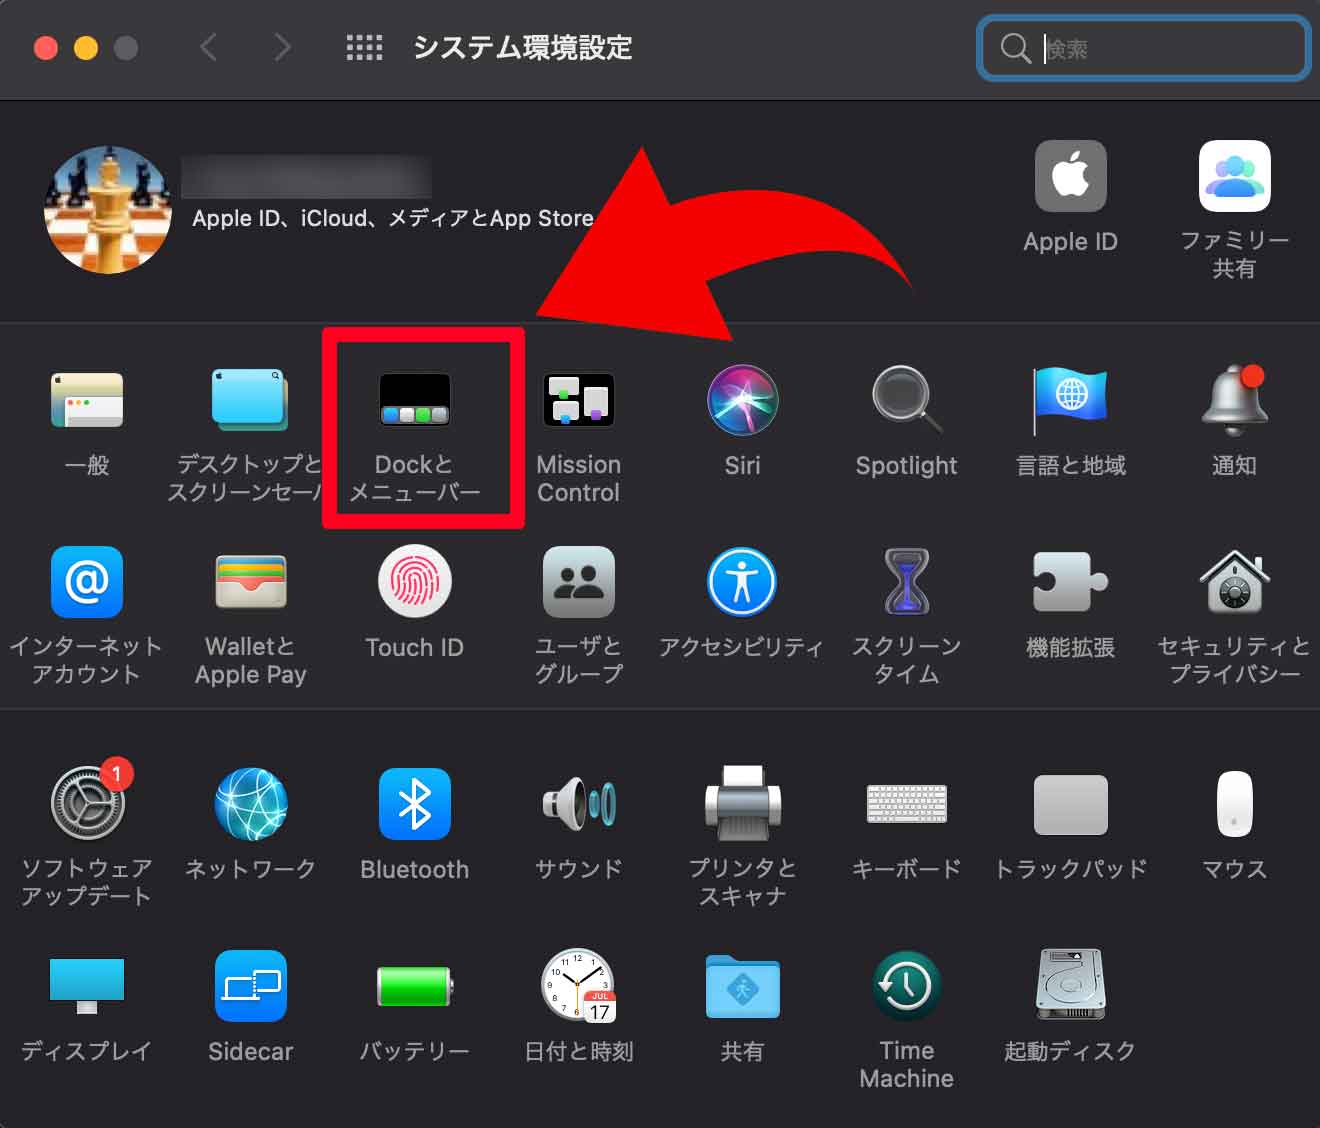Image resolution: width=1320 pixels, height=1128 pixels.
Task: Open ファミリー共有 settings
Action: click(1234, 176)
